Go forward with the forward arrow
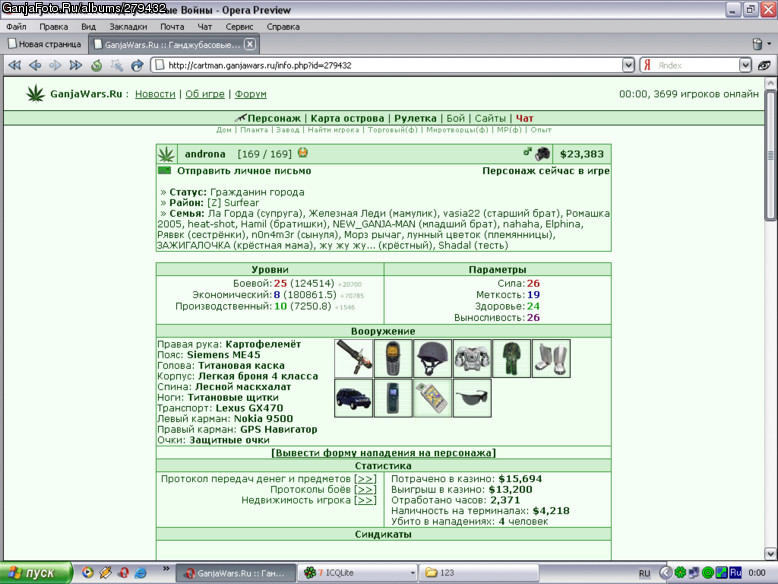 (55, 65)
